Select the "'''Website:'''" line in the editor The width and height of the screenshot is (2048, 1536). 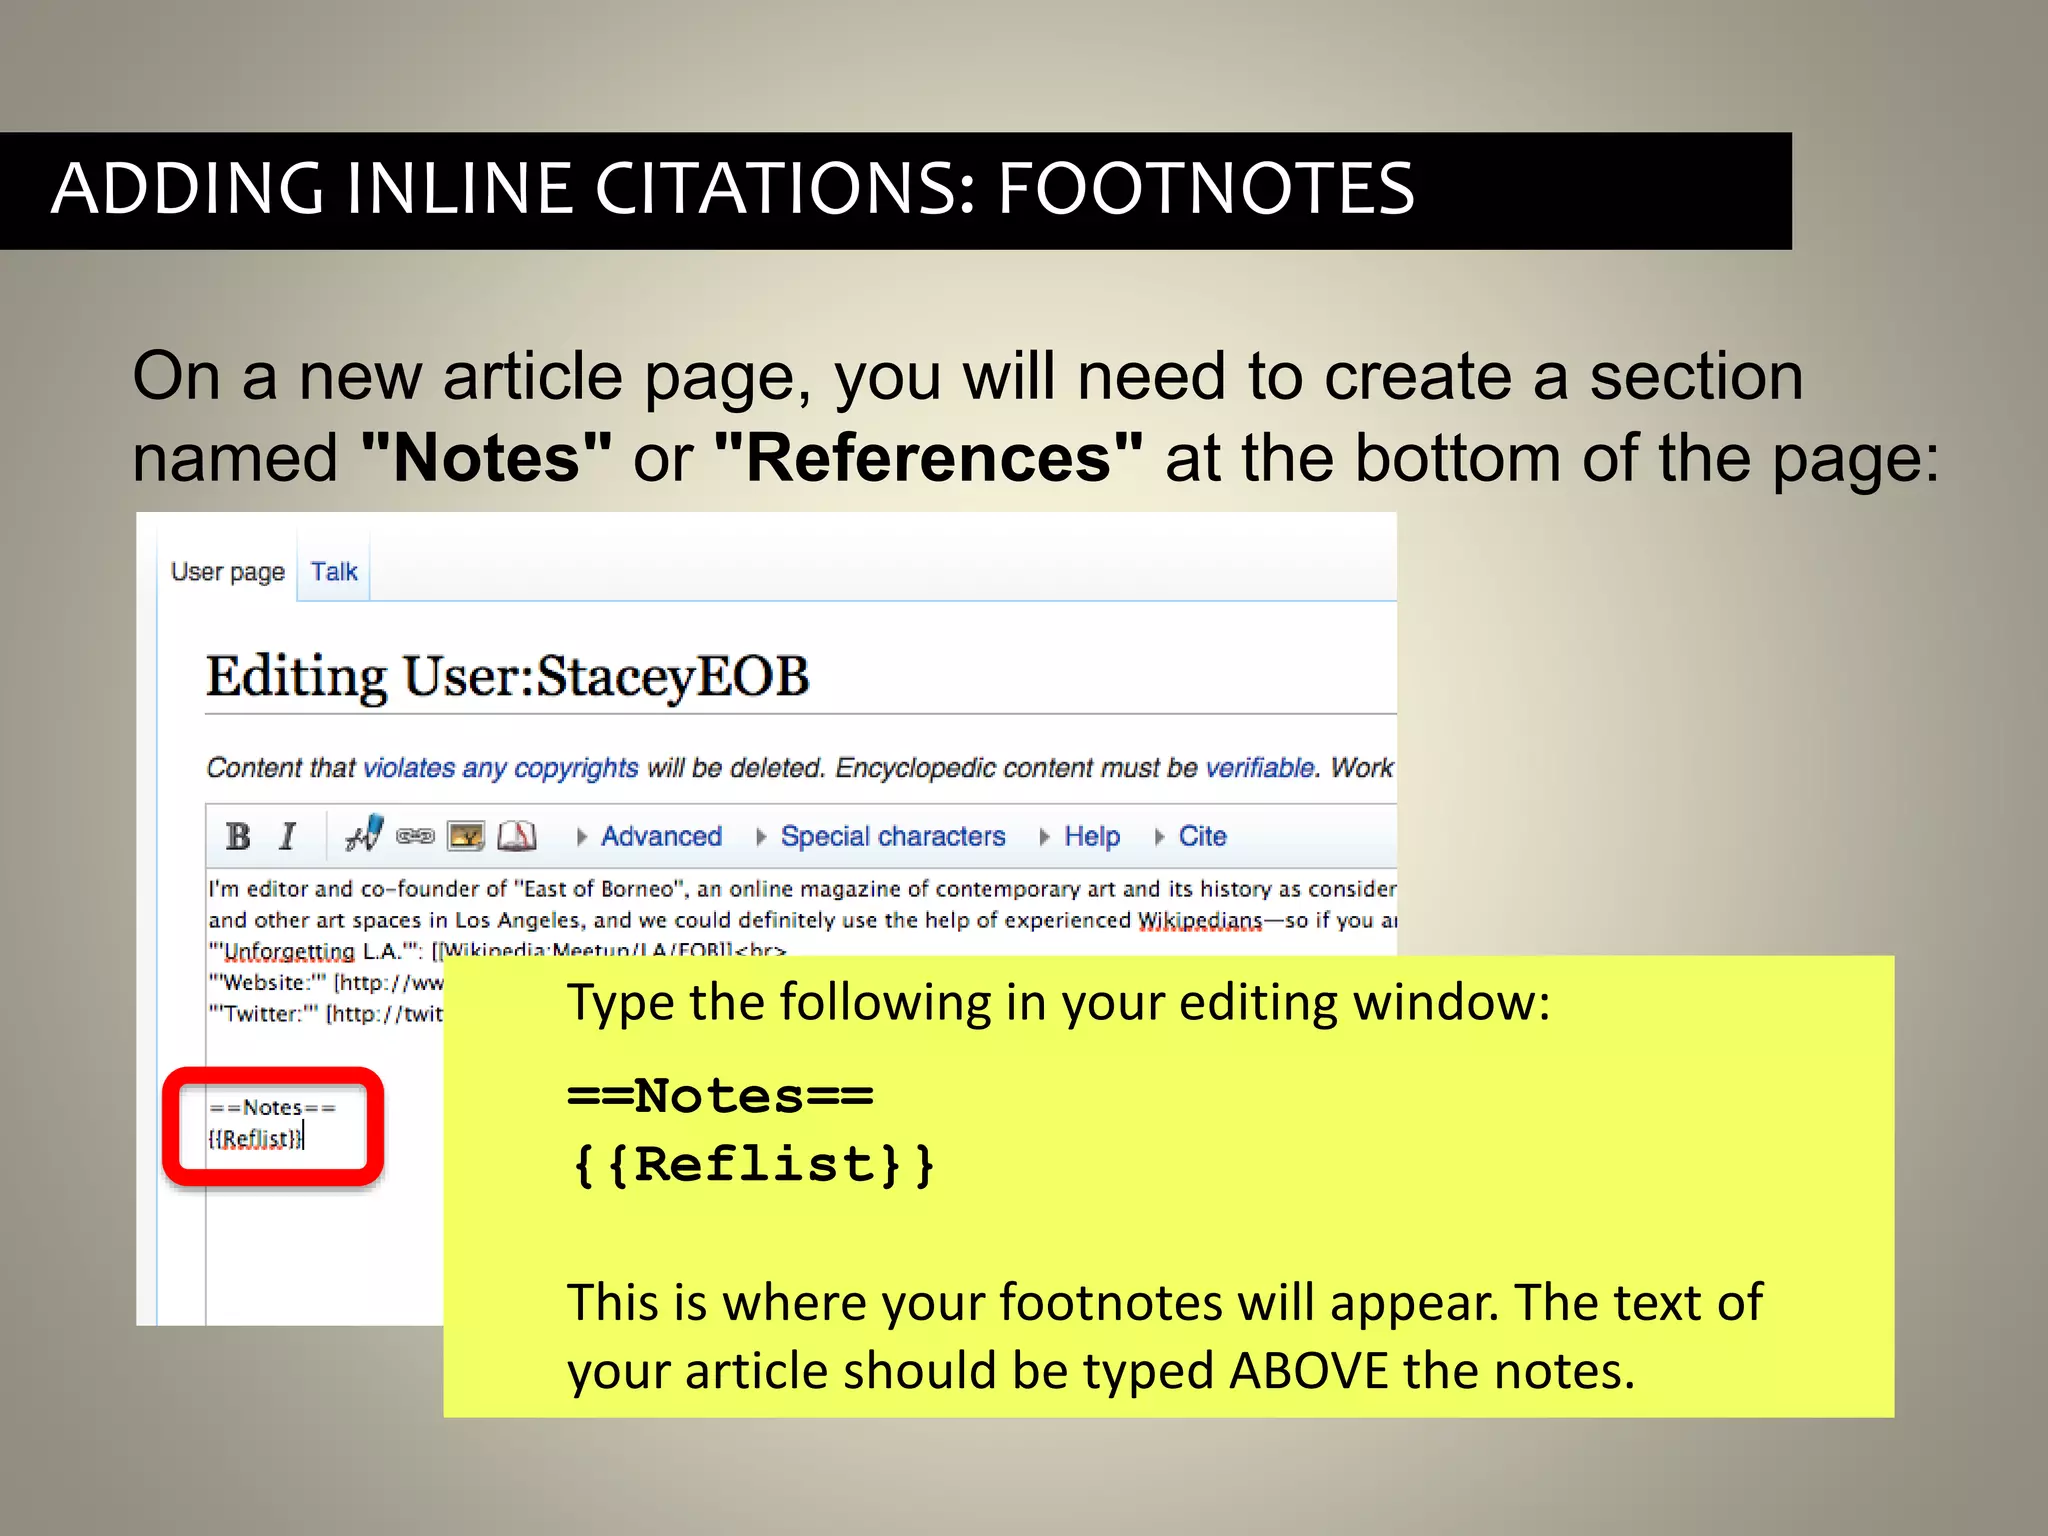(x=326, y=983)
